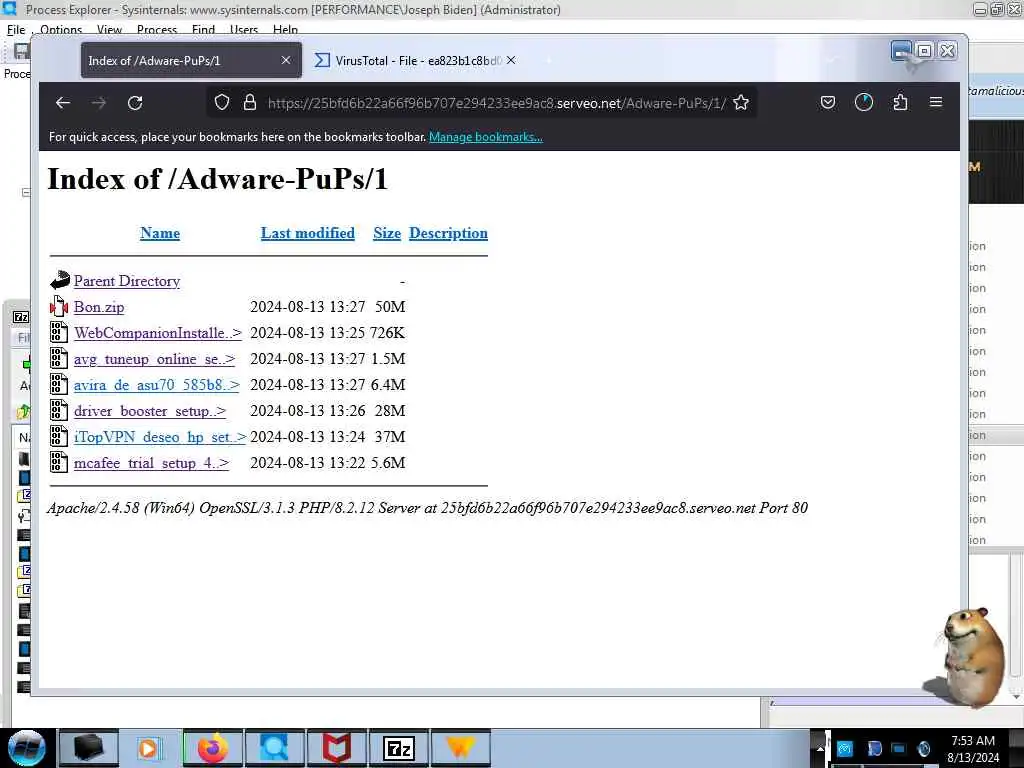The image size is (1024, 768).
Task: Open the Manage bookmarks link
Action: 486,137
